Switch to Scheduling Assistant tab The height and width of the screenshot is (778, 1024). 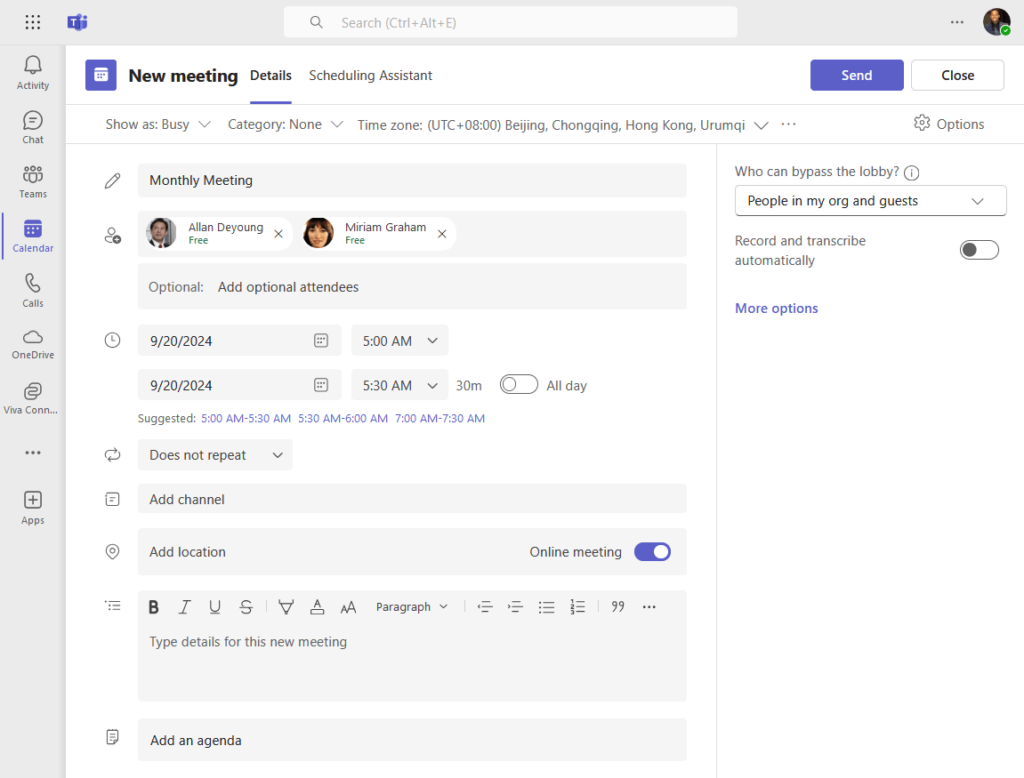pos(370,75)
